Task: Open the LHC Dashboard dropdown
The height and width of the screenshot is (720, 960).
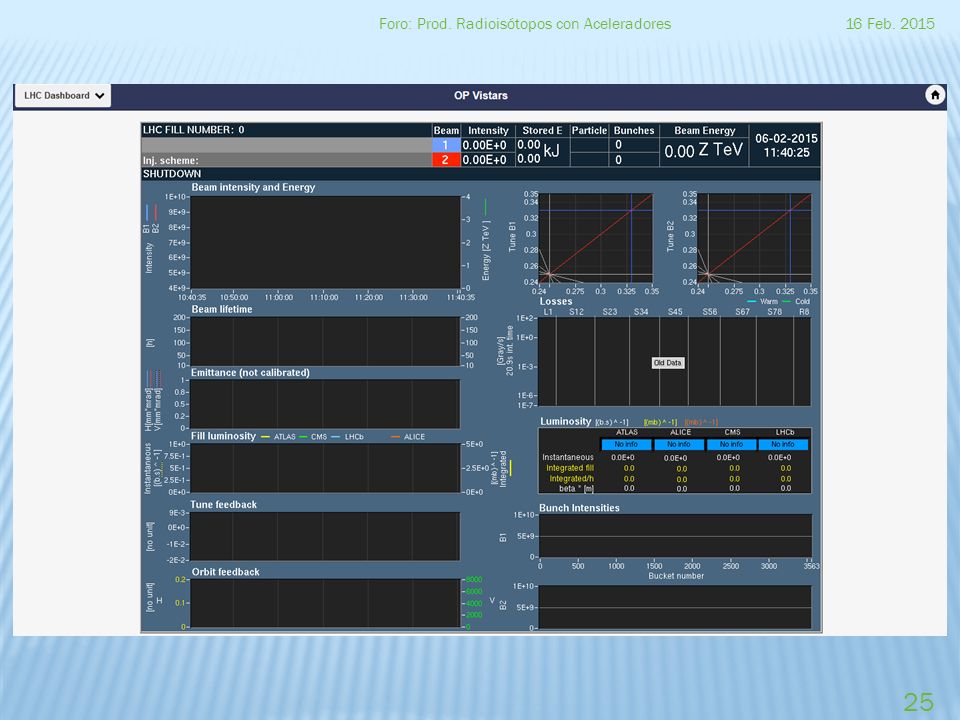Action: click(62, 96)
